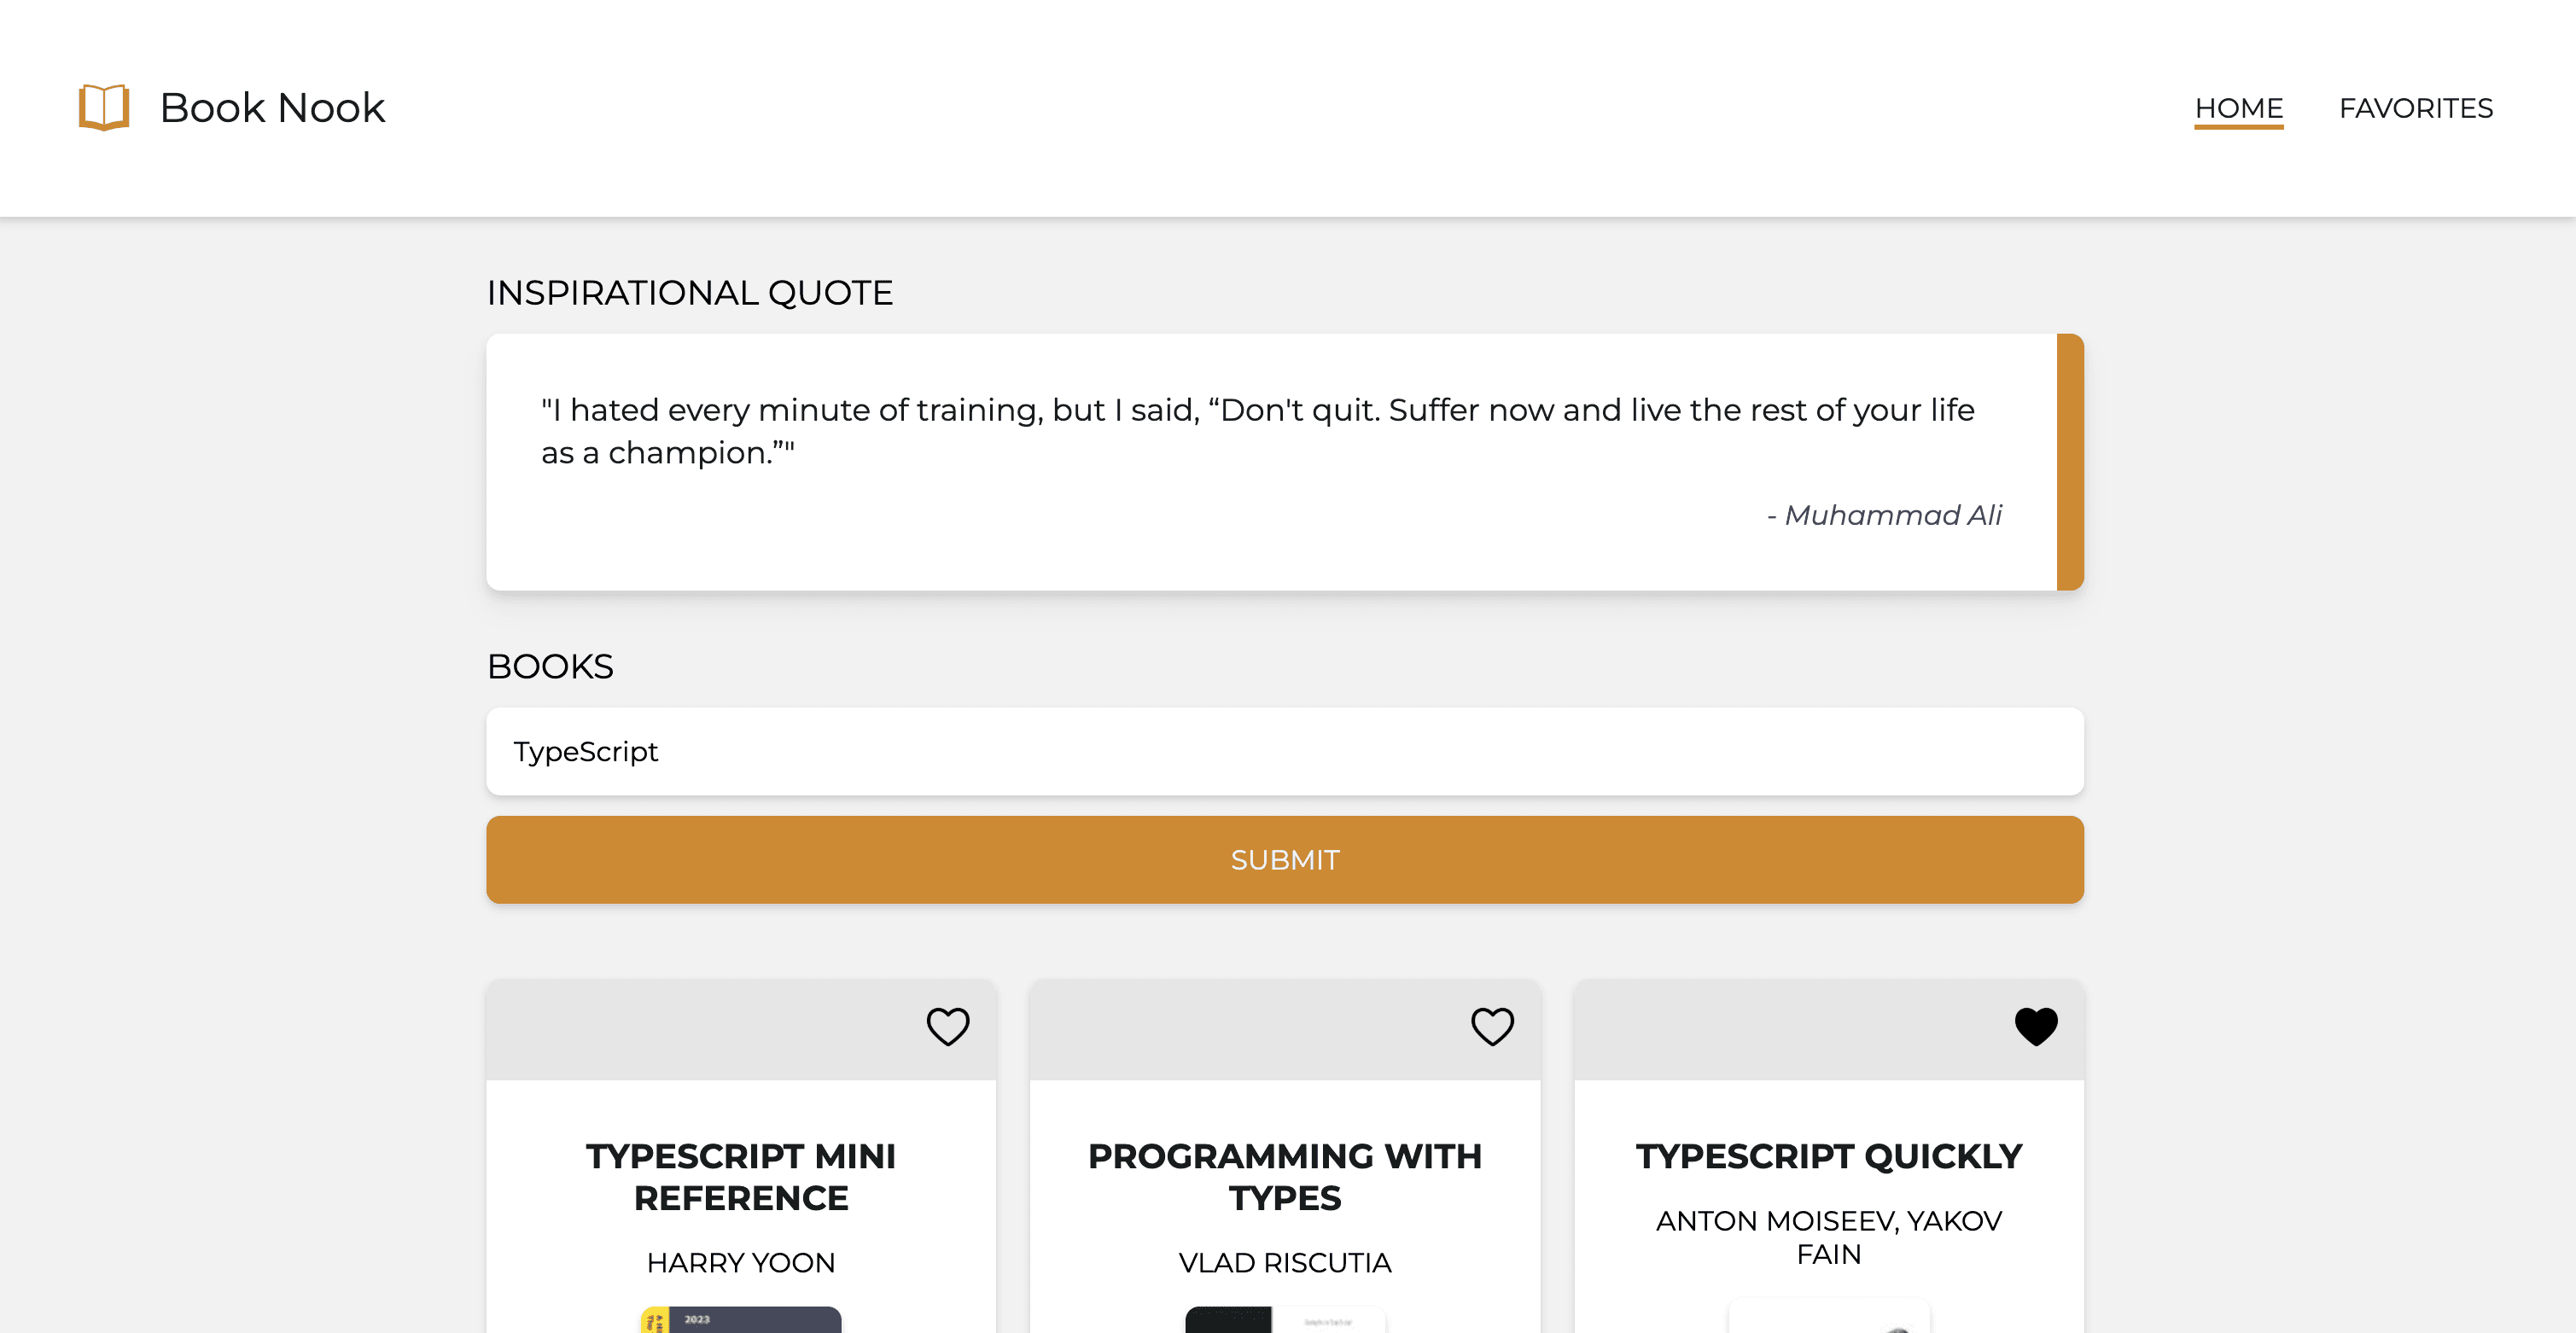Unfavorite TypeScript Quickly via filled heart

[2035, 1026]
